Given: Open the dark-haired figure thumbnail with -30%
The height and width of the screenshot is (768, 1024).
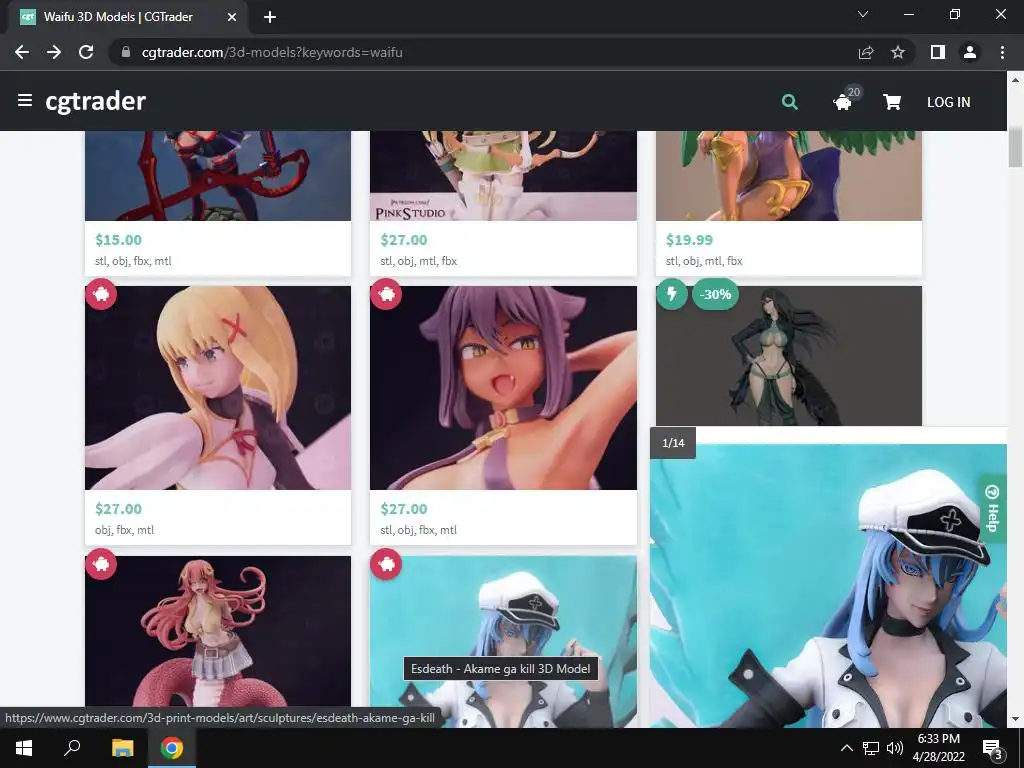Looking at the screenshot, I should [x=789, y=356].
